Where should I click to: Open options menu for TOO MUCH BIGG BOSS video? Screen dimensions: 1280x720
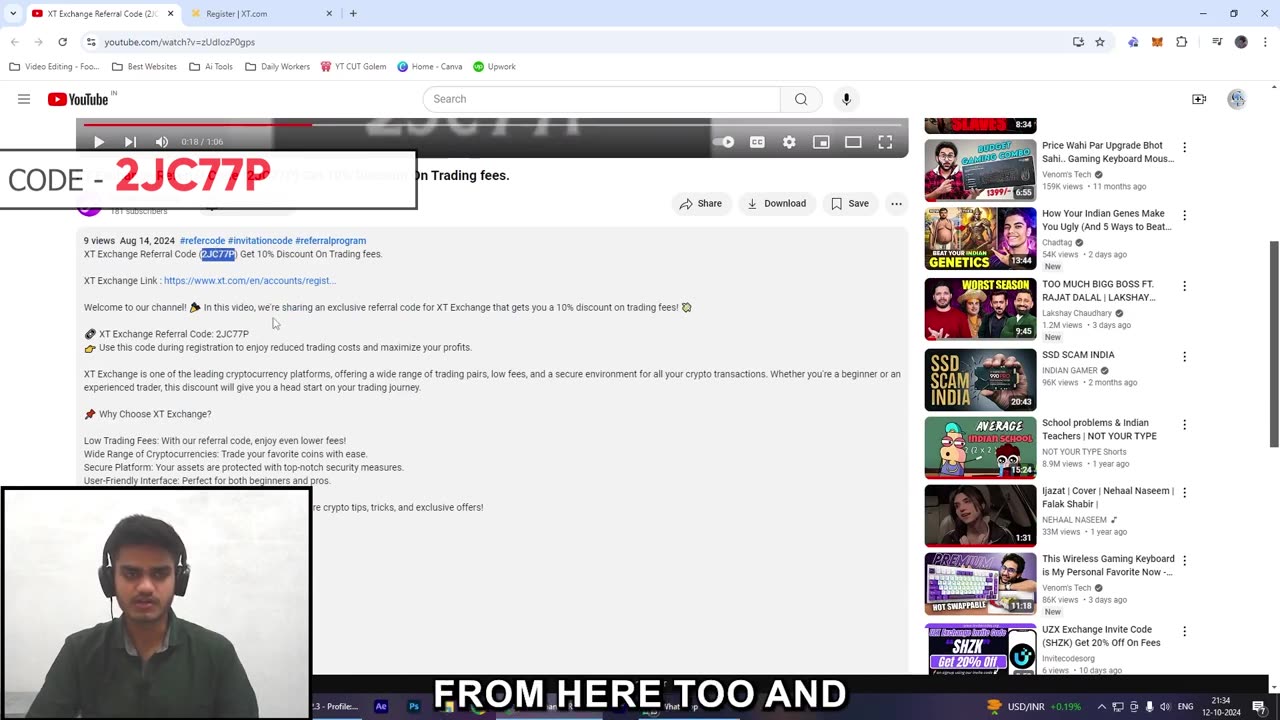tap(1184, 286)
